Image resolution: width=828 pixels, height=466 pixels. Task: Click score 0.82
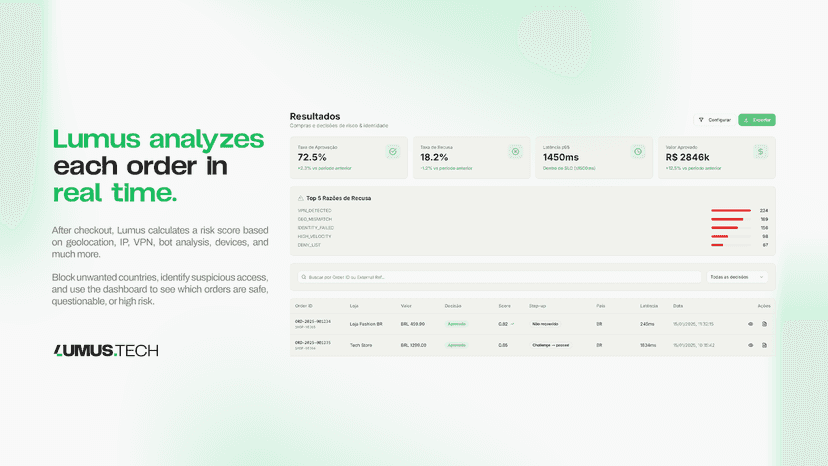point(503,324)
